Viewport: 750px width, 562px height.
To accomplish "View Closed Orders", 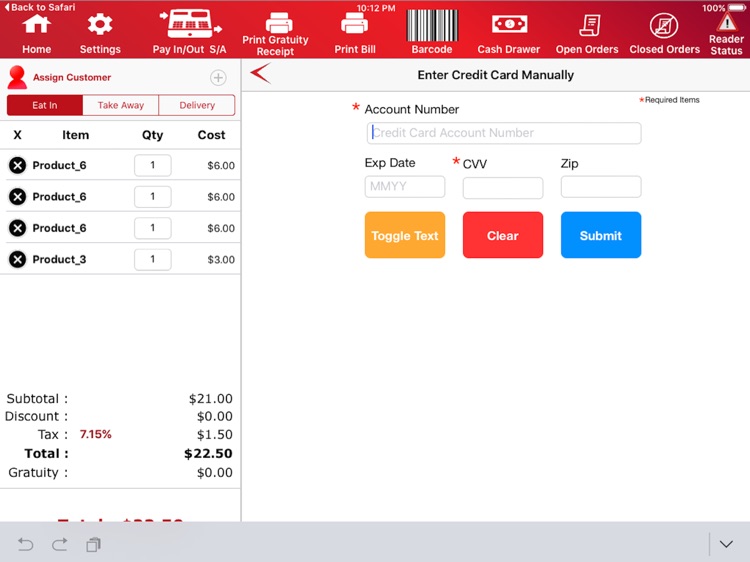I will [x=664, y=25].
